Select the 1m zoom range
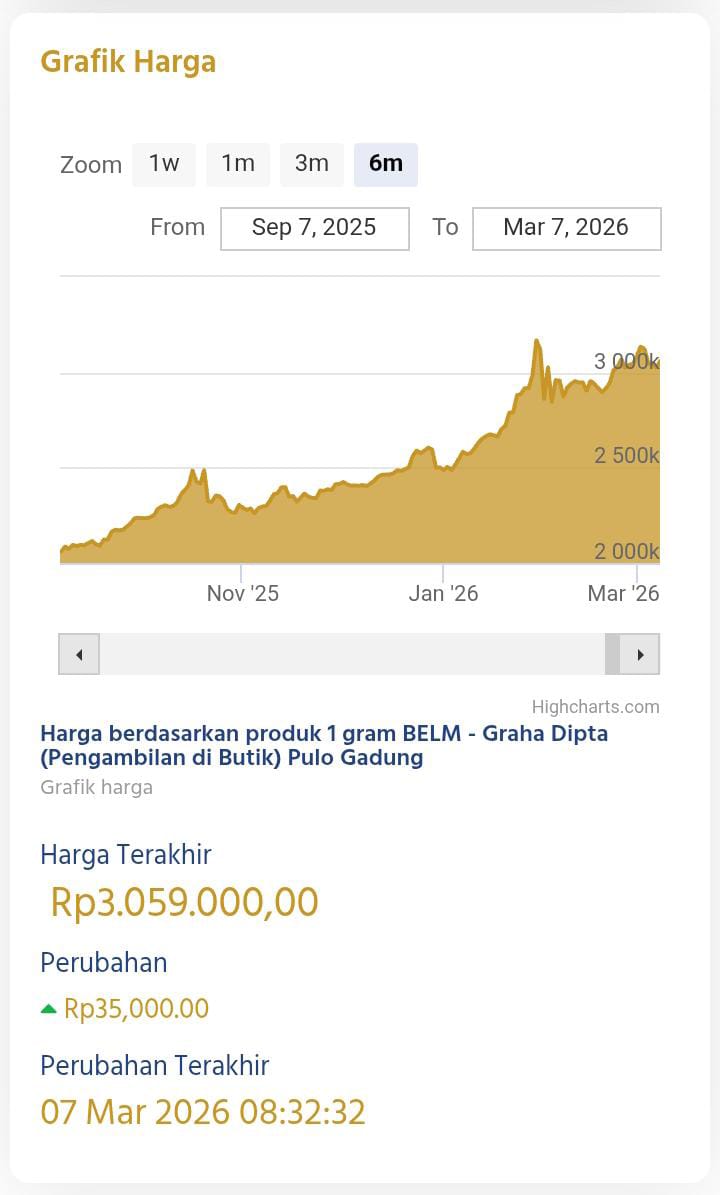Image resolution: width=720 pixels, height=1195 pixels. click(238, 164)
